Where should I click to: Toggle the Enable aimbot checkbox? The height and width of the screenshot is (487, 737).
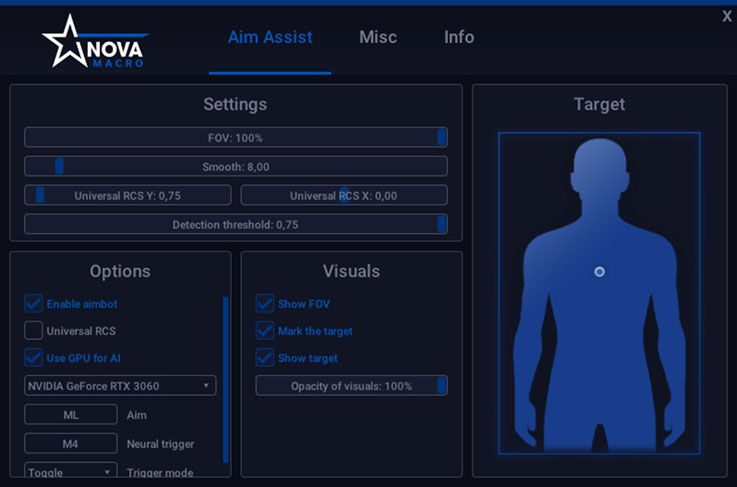pos(34,303)
